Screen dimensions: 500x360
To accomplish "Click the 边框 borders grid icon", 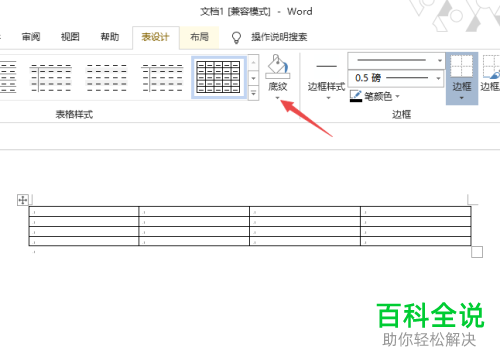I will point(462,66).
